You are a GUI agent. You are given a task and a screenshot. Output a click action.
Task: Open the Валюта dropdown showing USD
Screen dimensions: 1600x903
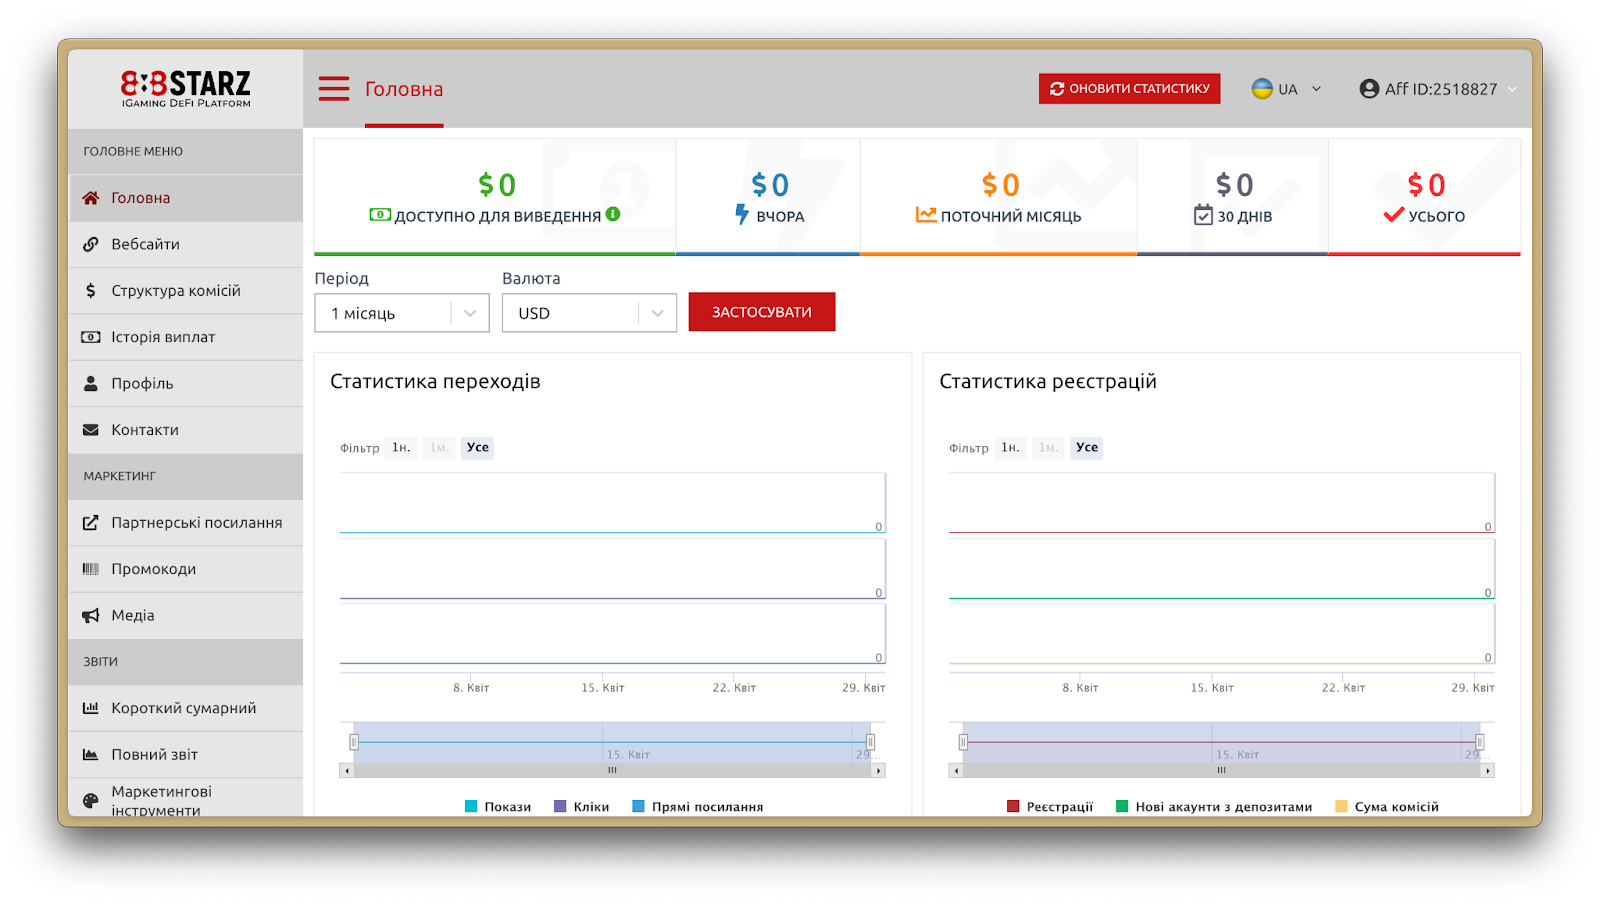pyautogui.click(x=589, y=313)
